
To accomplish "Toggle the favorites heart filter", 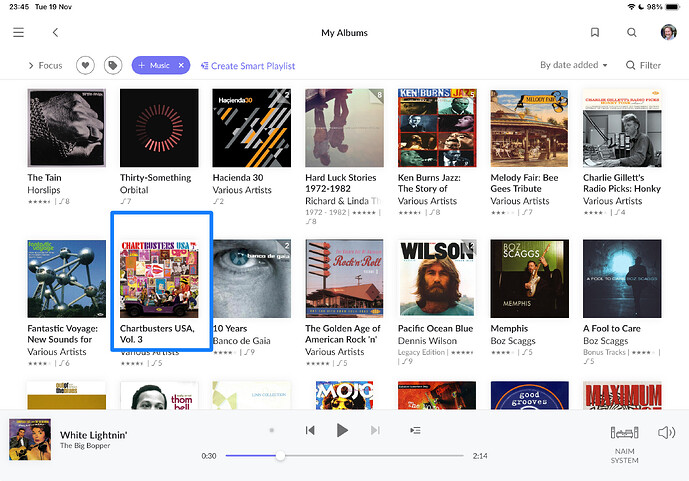I will [x=85, y=65].
